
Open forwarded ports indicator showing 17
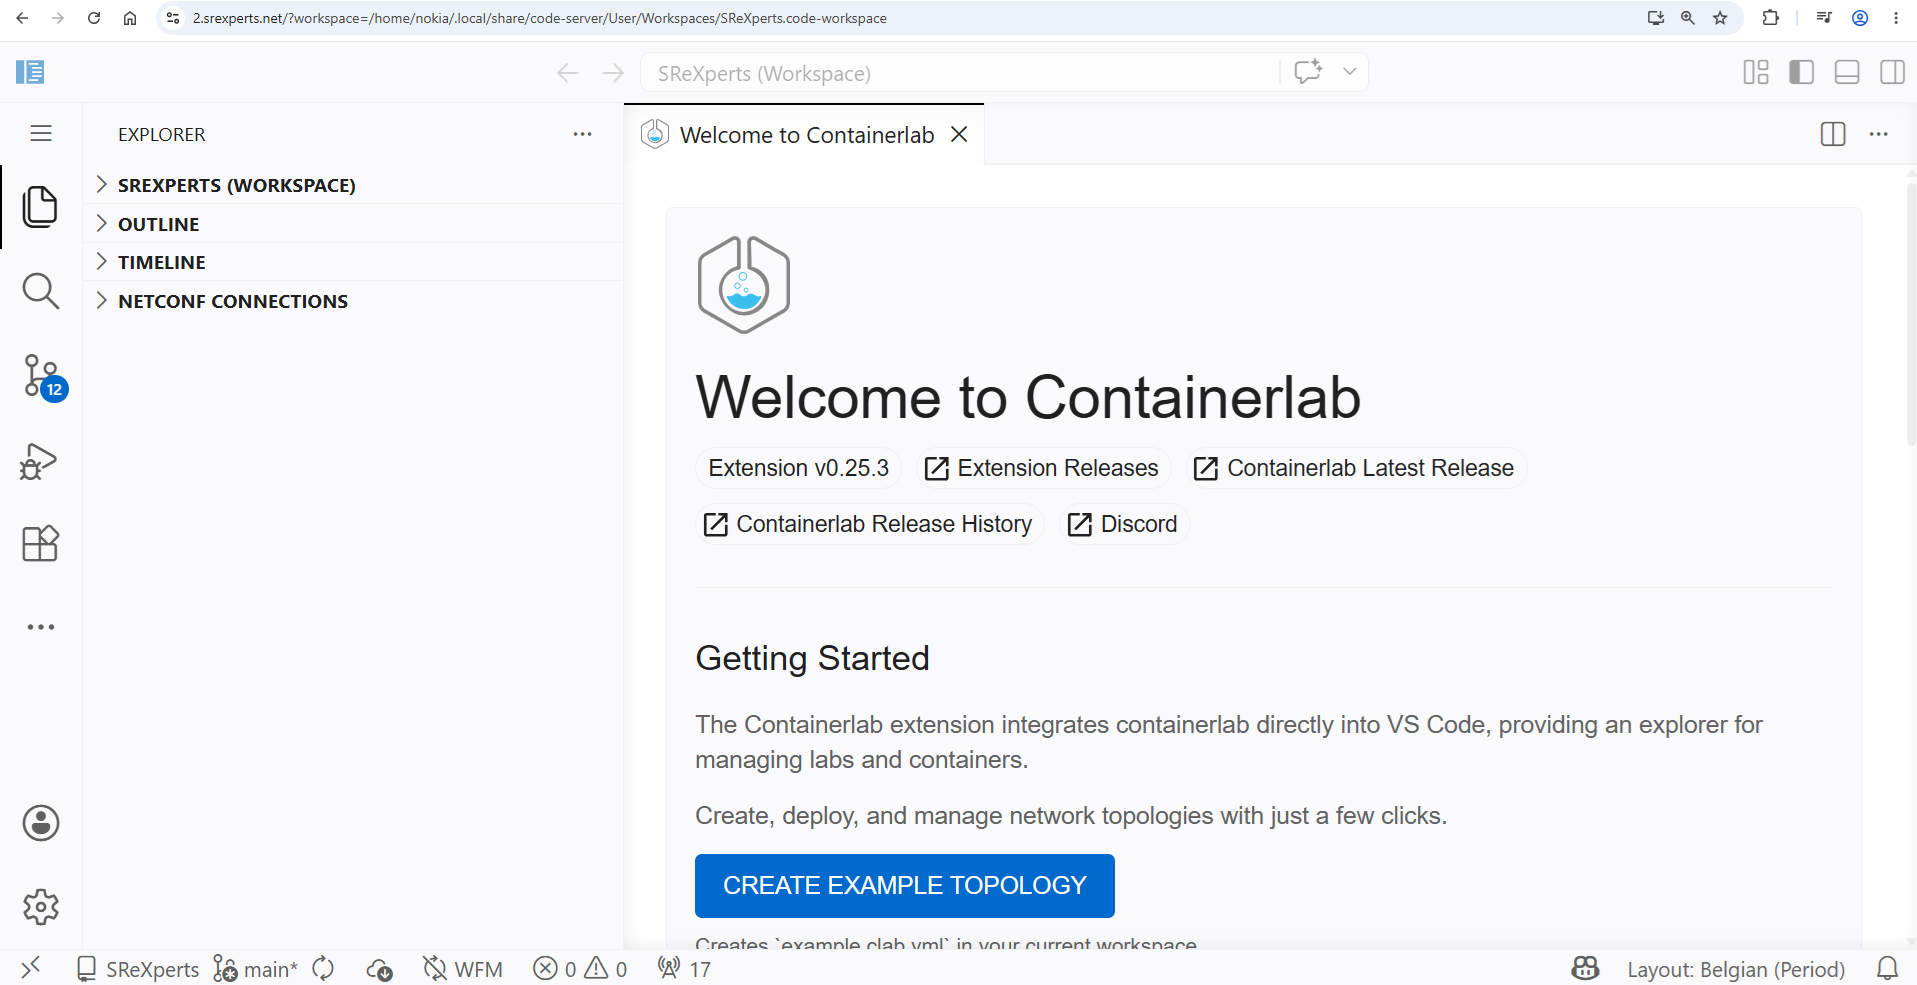(685, 969)
